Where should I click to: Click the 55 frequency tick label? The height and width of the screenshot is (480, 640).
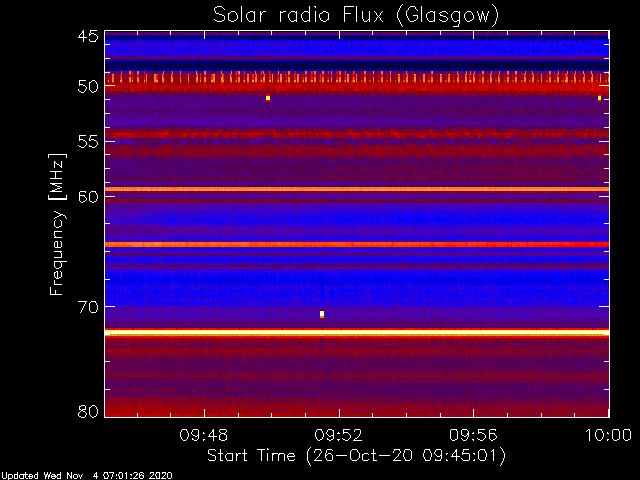click(88, 142)
